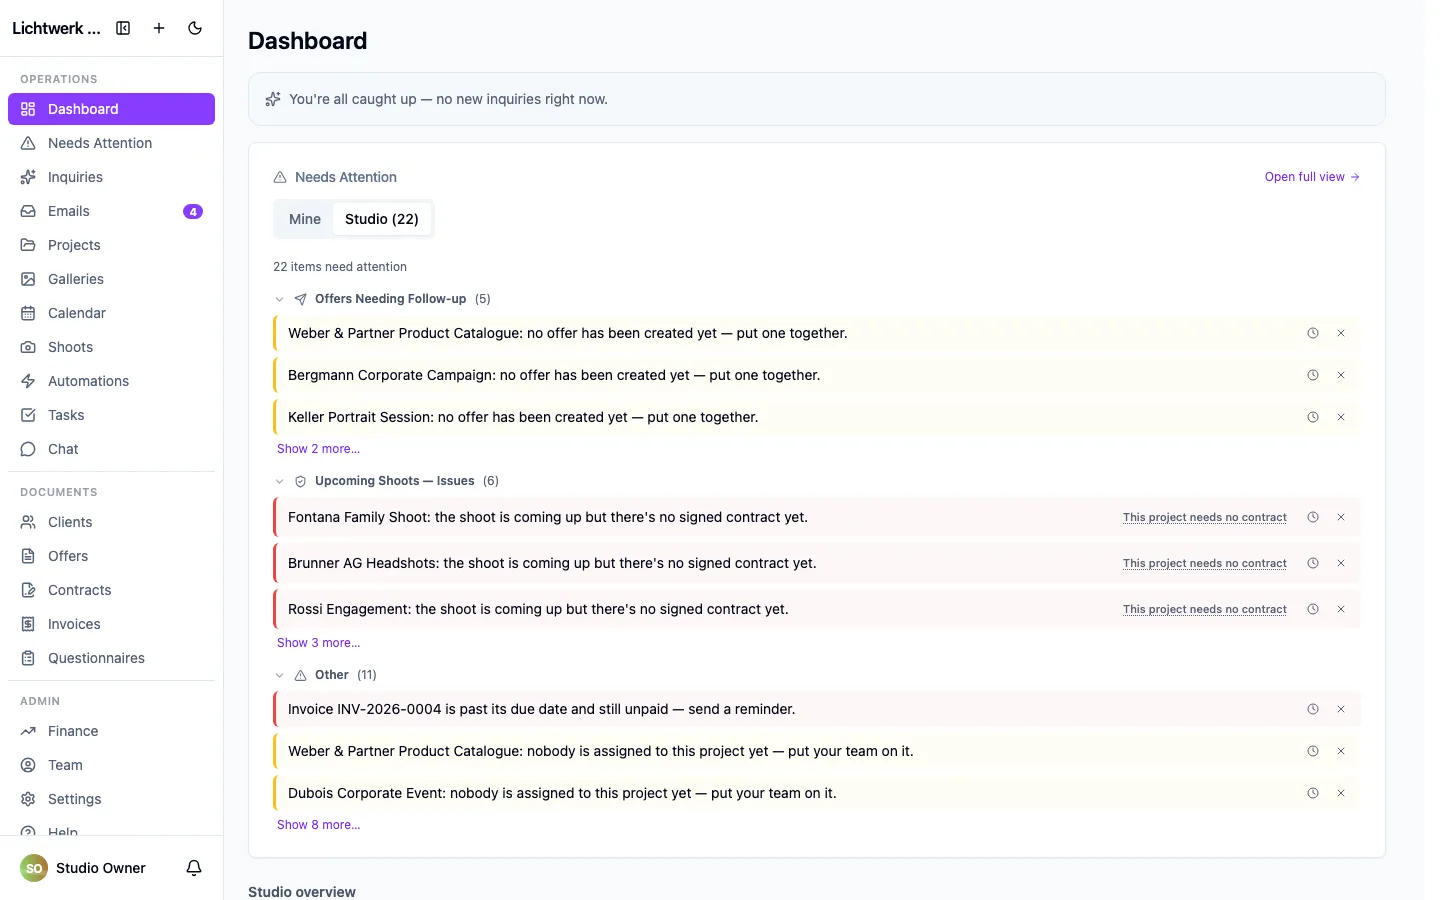The image size is (1440, 900).
Task: Go to Emails in the sidebar
Action: click(x=111, y=211)
